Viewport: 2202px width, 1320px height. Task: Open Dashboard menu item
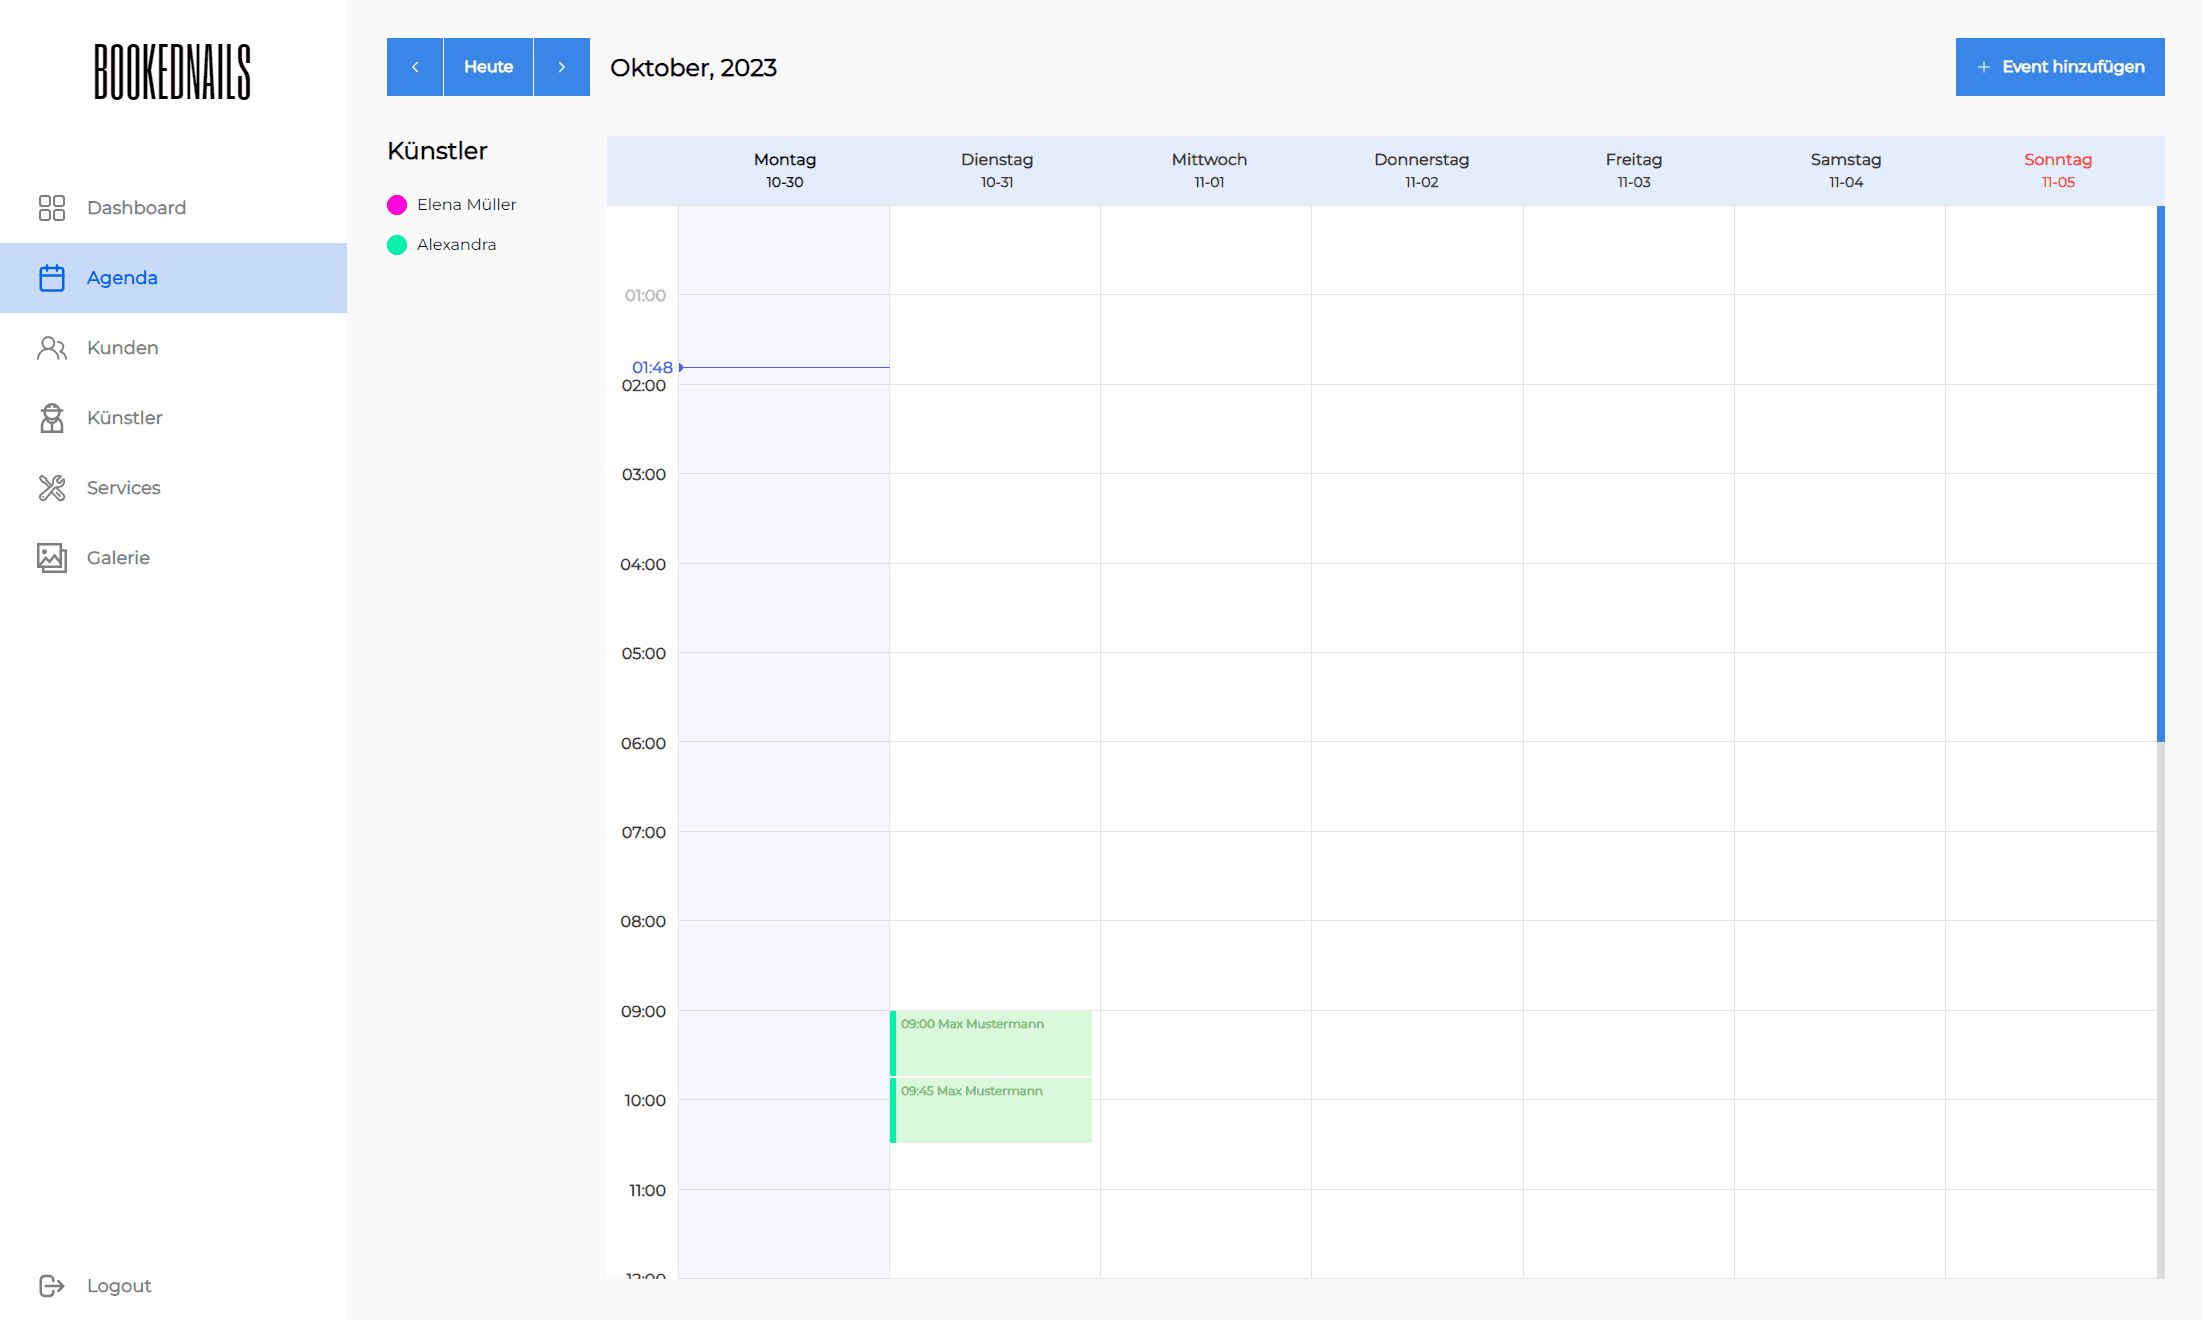tap(173, 208)
